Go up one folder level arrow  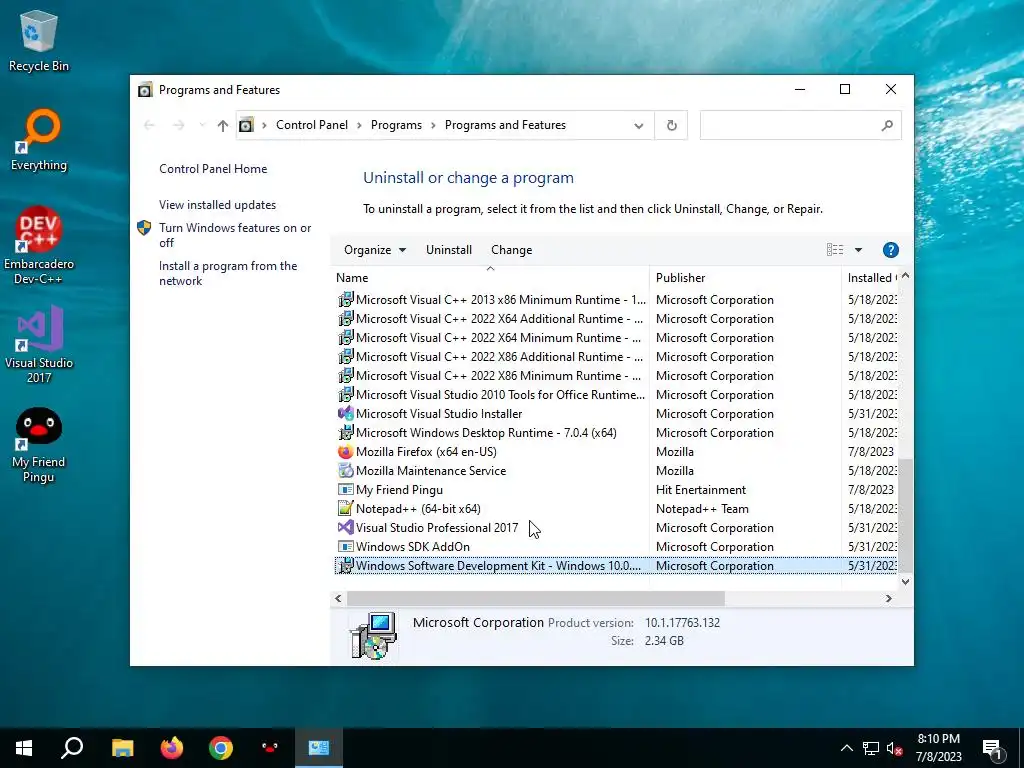pyautogui.click(x=223, y=125)
